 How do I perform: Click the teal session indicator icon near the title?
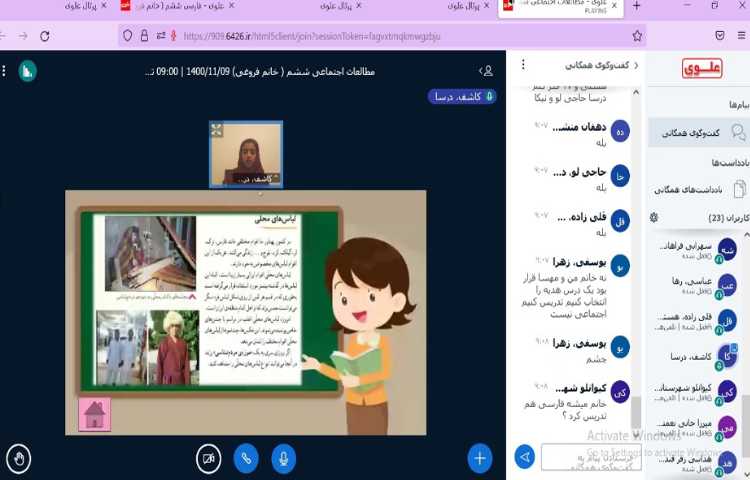tap(28, 71)
